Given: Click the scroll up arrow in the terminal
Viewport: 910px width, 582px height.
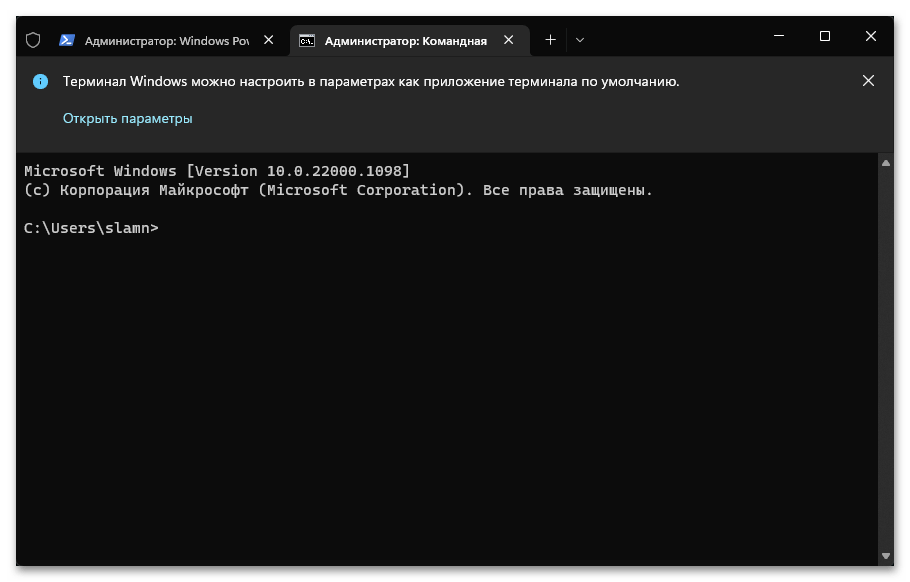Looking at the screenshot, I should click(x=885, y=162).
